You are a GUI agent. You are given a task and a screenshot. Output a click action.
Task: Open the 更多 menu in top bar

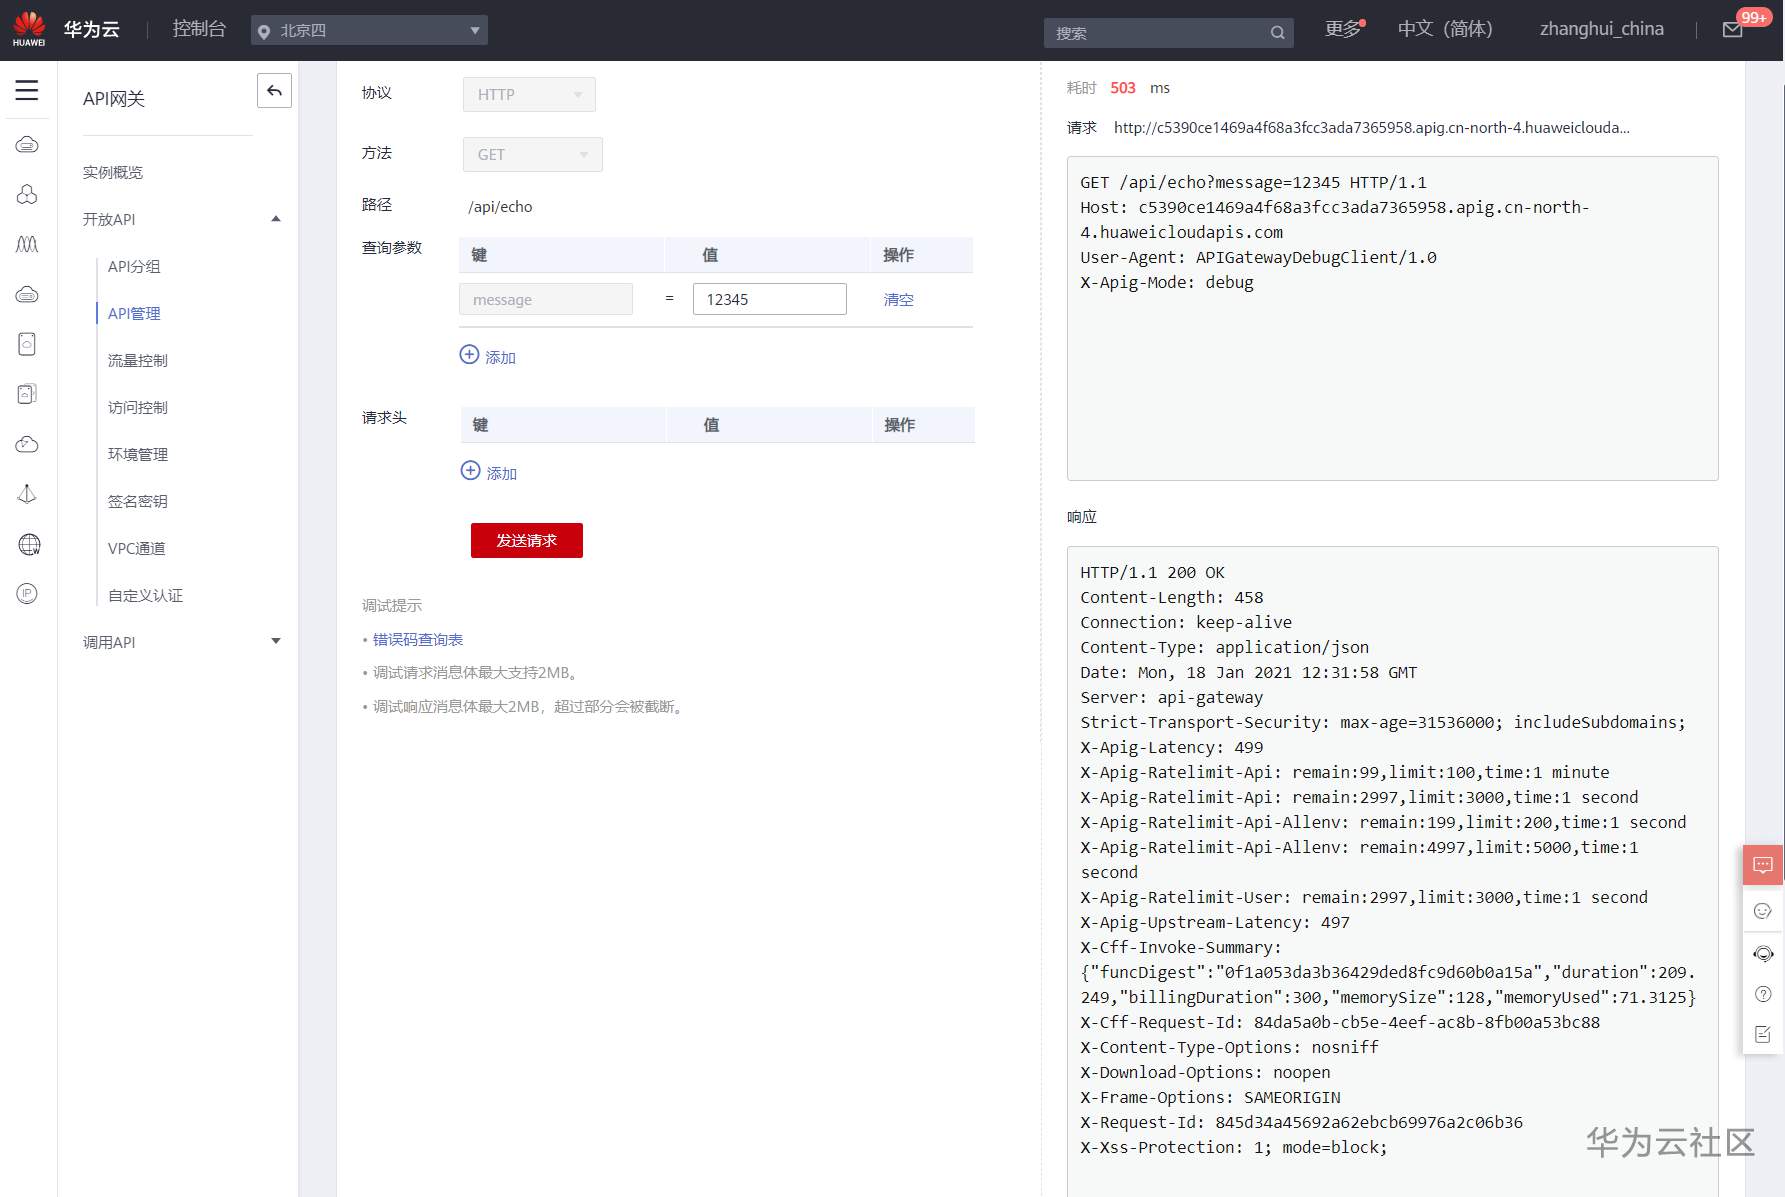tap(1344, 29)
